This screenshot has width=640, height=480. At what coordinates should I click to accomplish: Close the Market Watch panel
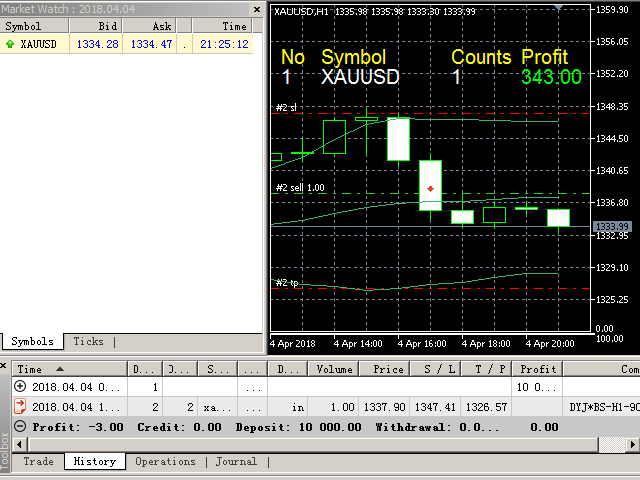[x=257, y=9]
